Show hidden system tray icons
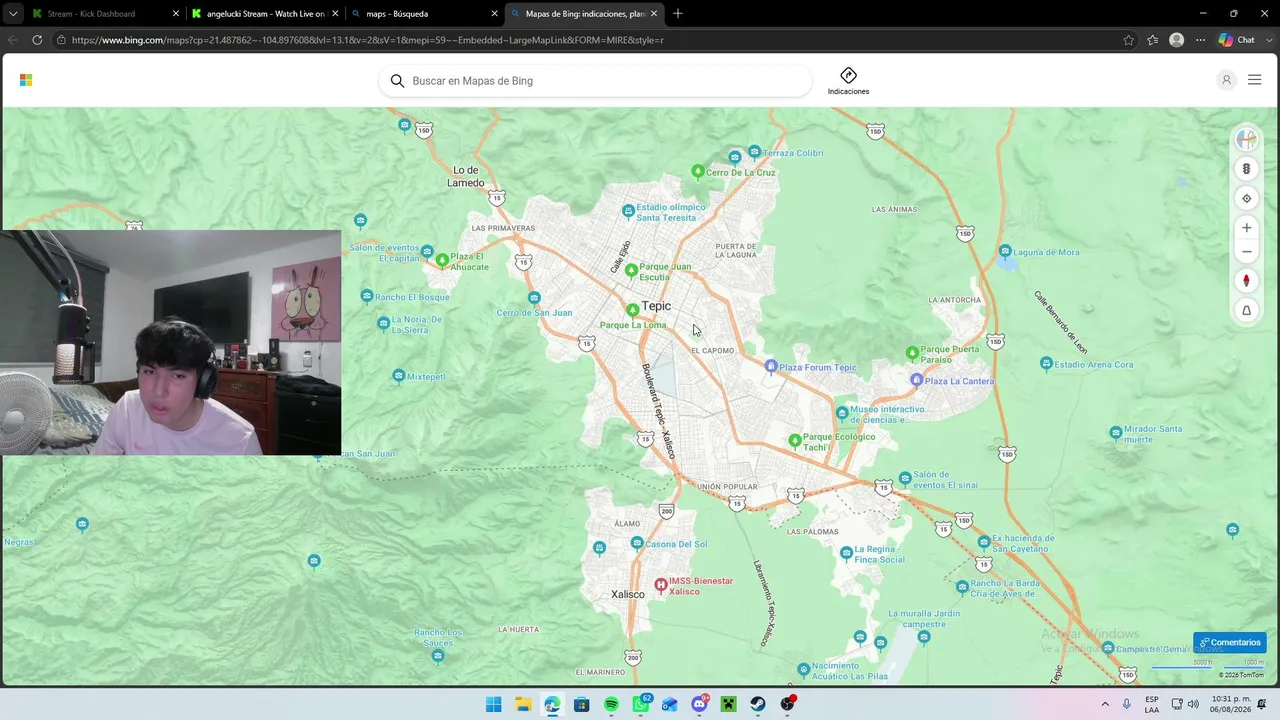The image size is (1280, 720). coord(1105,704)
